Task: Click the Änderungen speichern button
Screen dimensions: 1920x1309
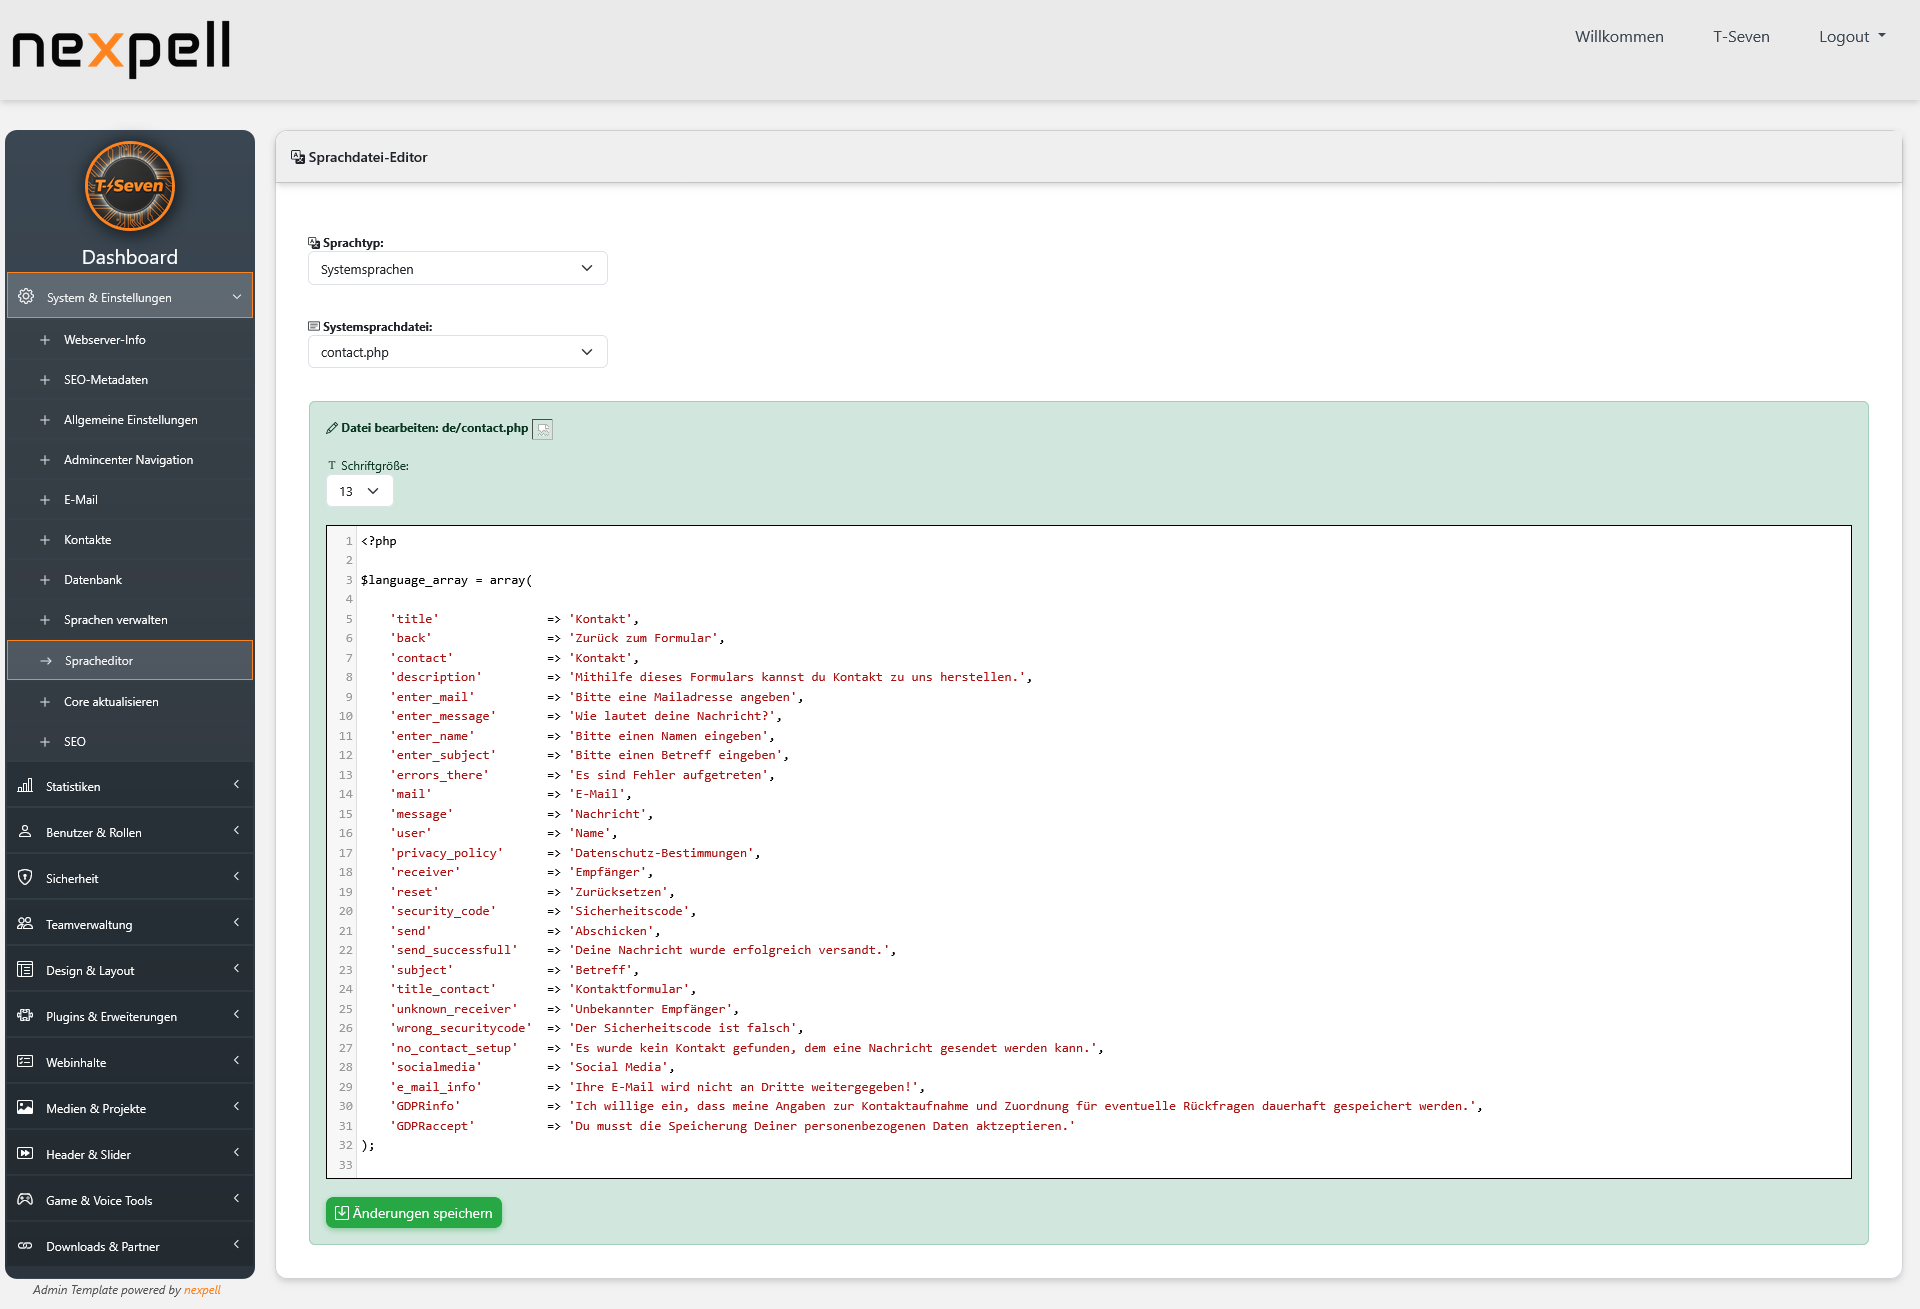Action: click(x=413, y=1213)
